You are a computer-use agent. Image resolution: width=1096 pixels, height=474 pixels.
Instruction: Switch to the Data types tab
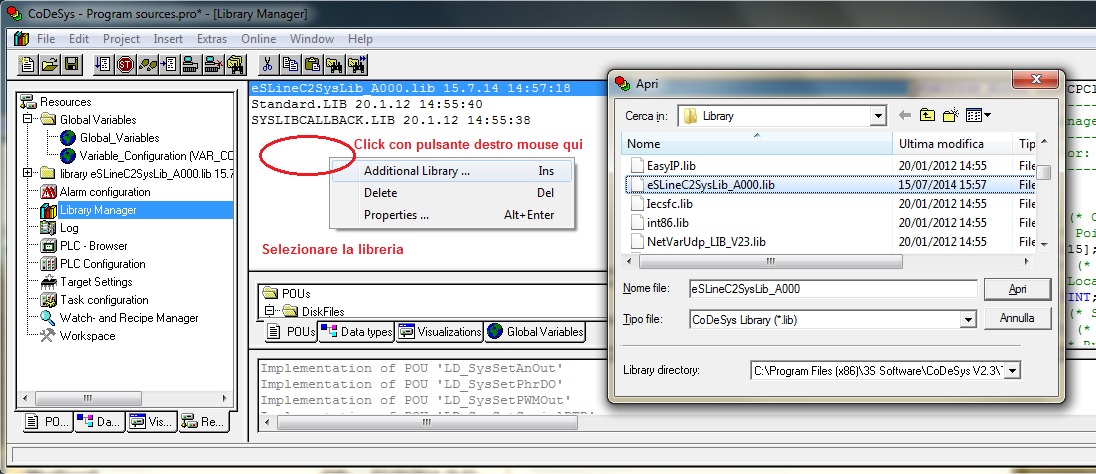pos(357,332)
